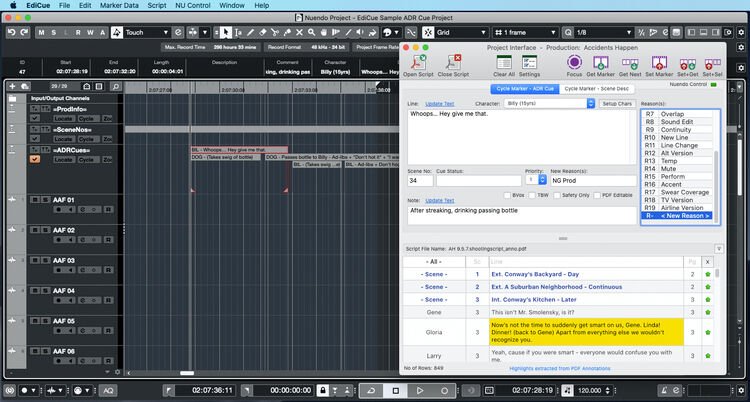Toggle the Snap button next to Grid
The image size is (750, 402).
click(x=429, y=33)
